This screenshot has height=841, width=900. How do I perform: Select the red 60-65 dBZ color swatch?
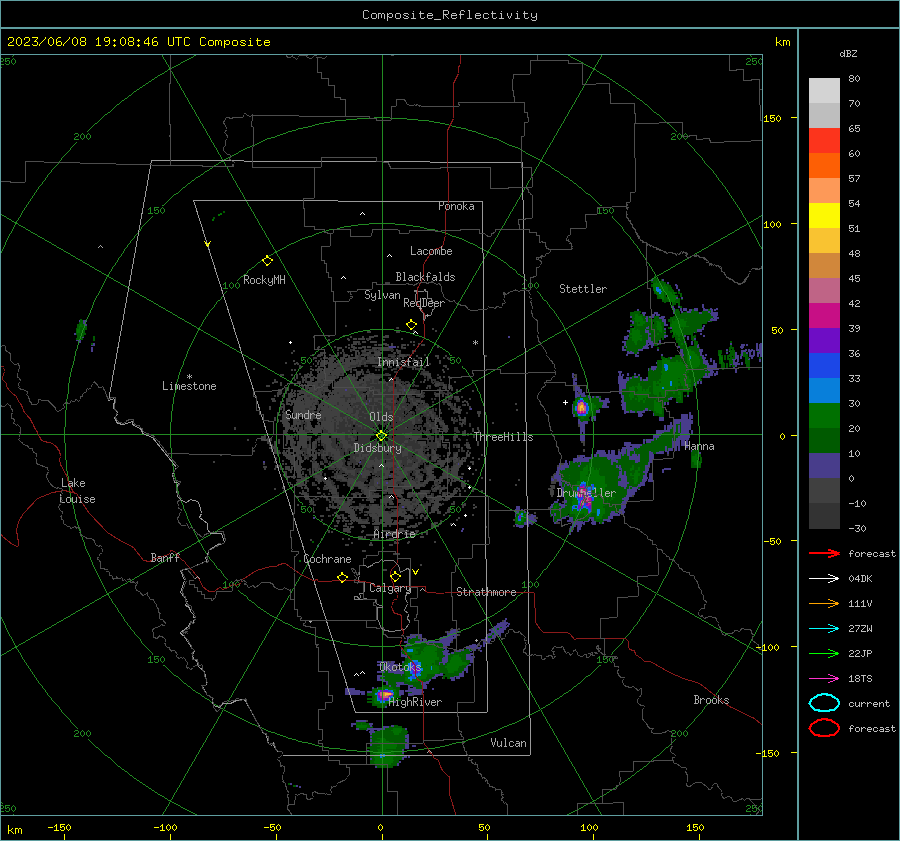[824, 141]
